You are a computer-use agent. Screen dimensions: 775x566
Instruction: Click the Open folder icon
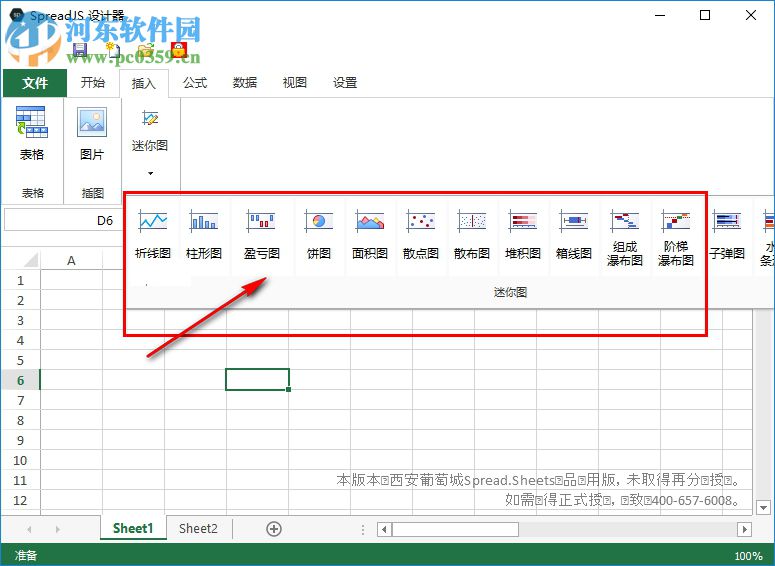145,50
